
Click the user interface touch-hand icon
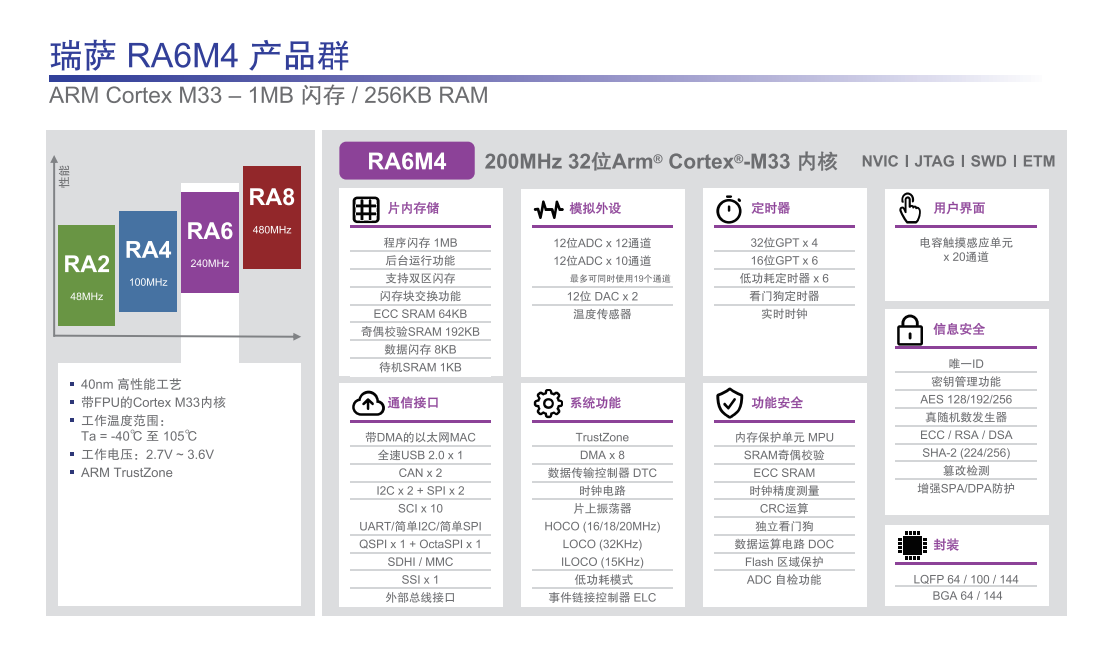click(910, 208)
